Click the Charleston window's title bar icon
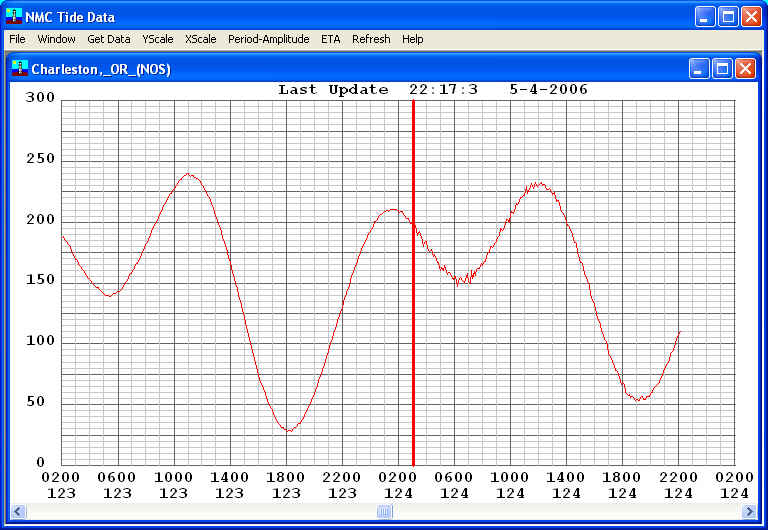 [19, 68]
